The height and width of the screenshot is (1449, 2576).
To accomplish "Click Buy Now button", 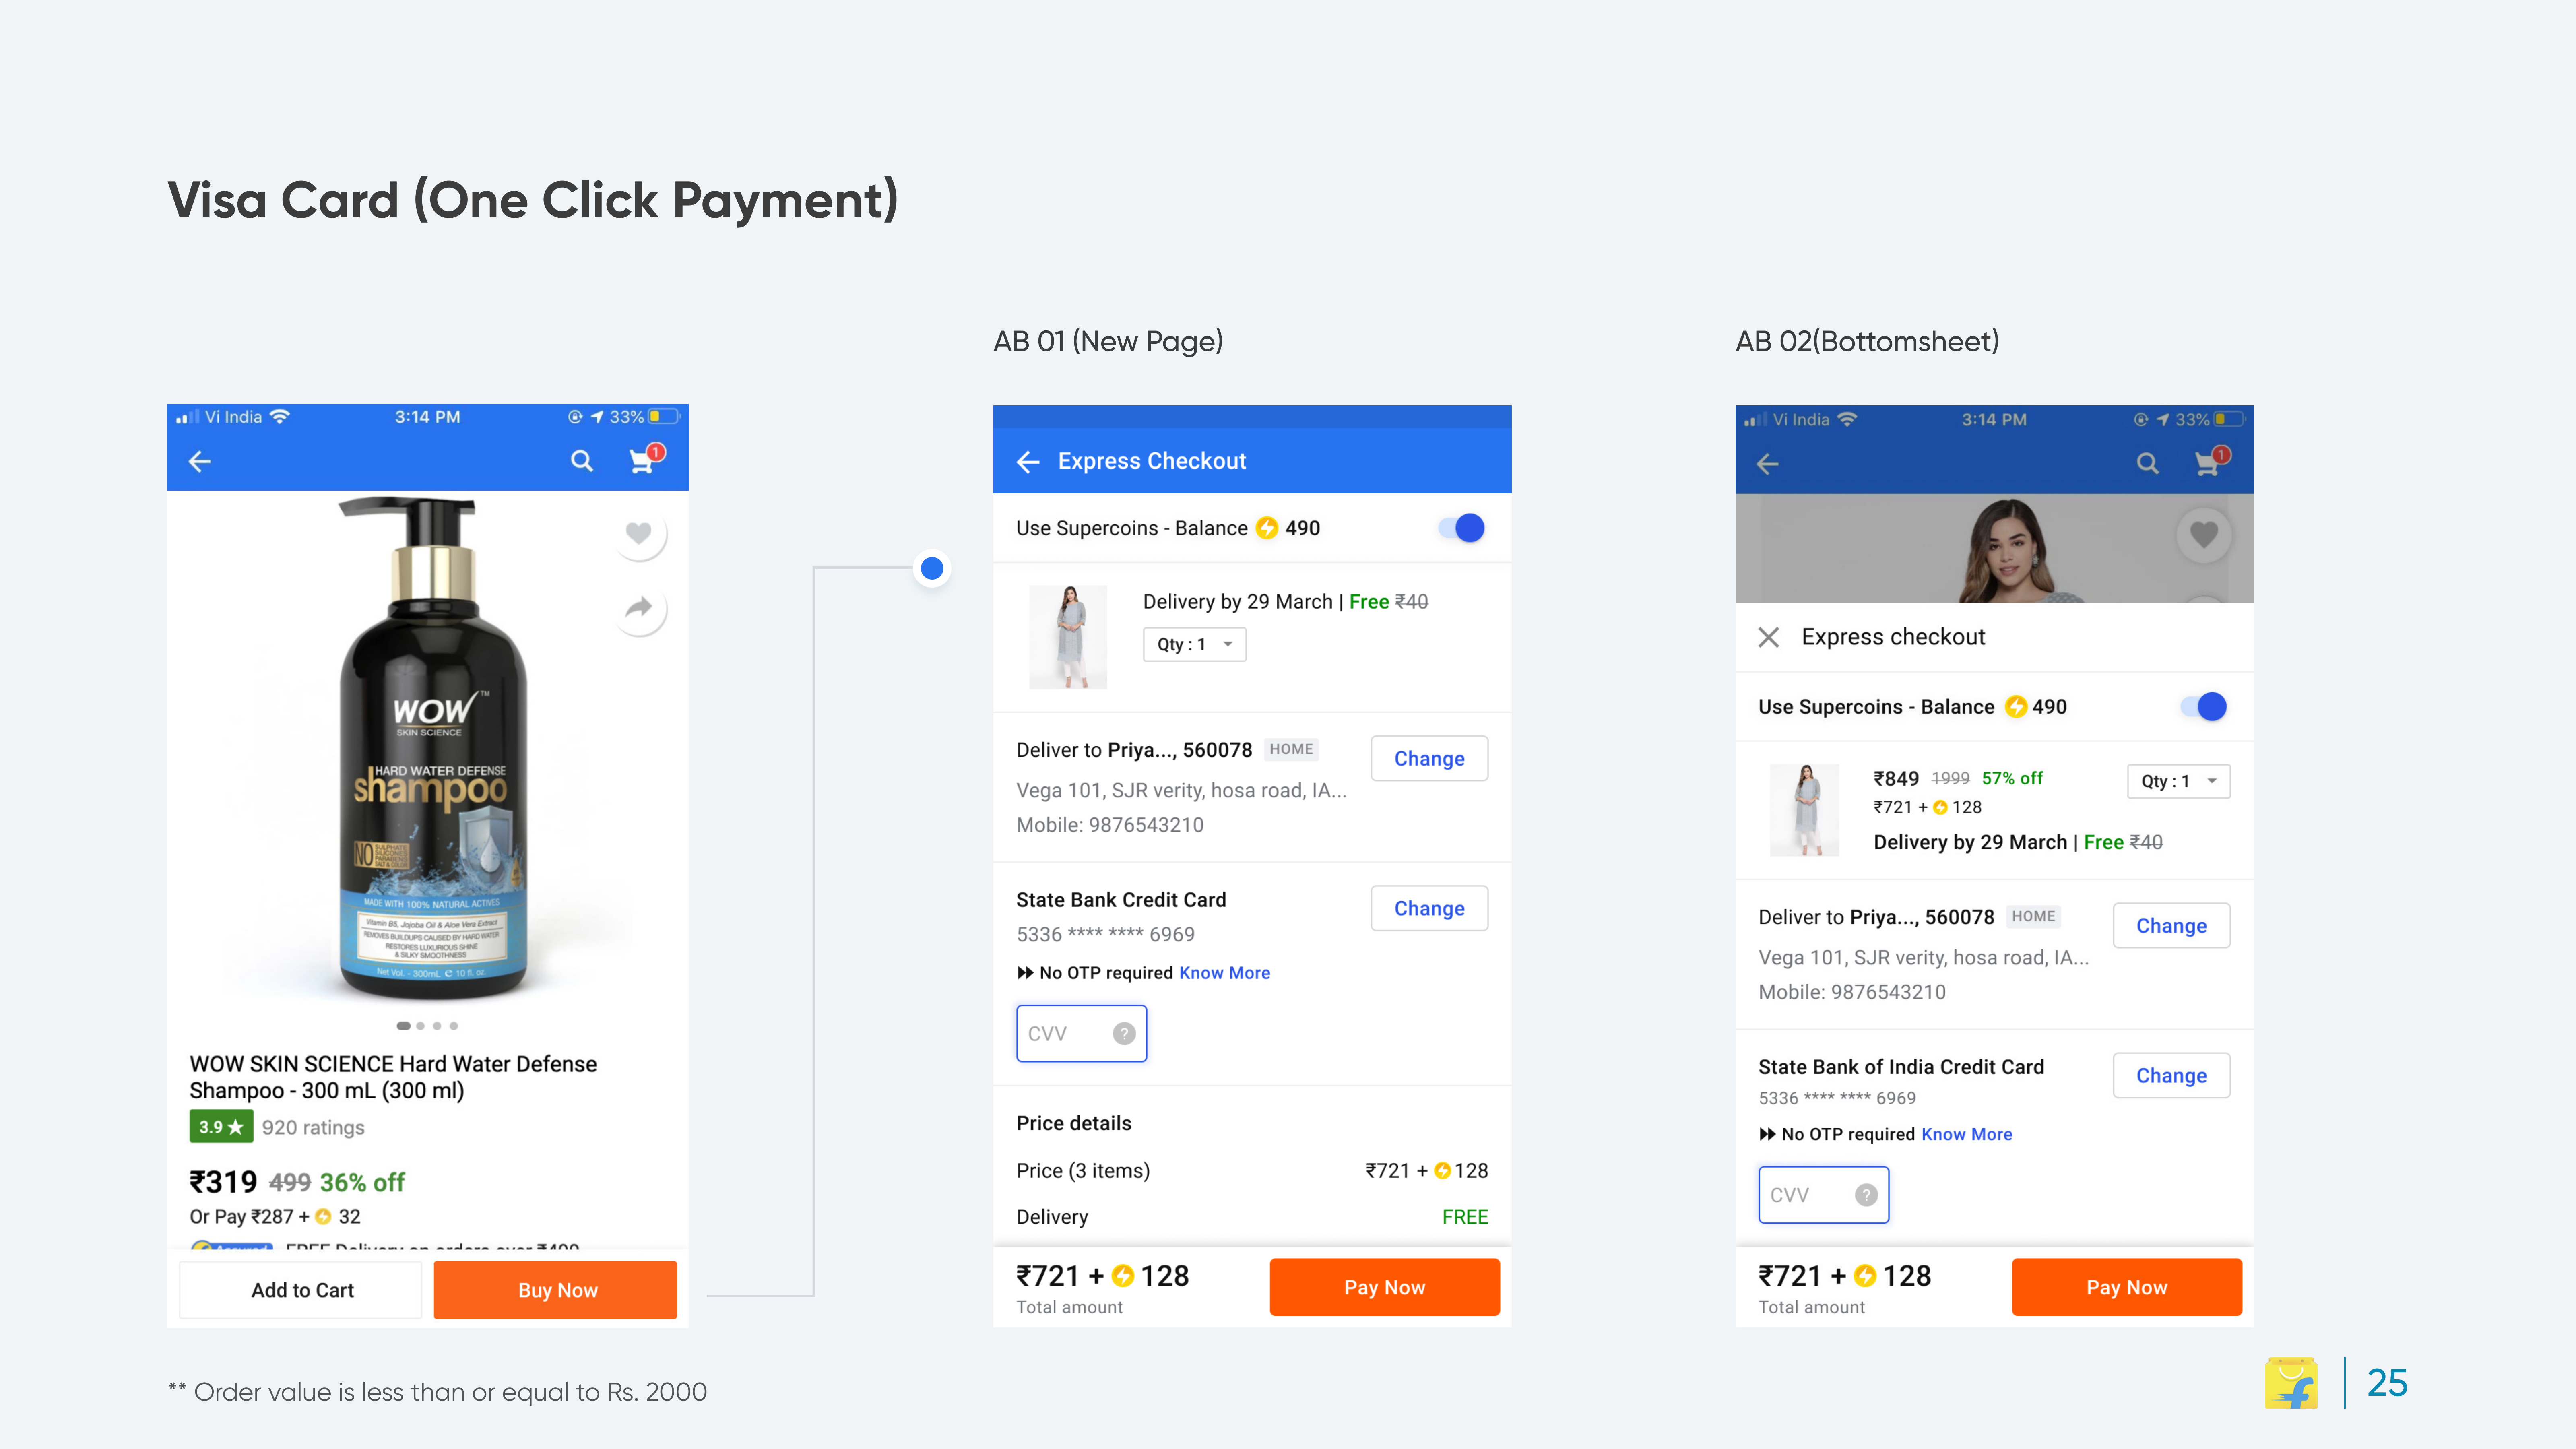I will [556, 1290].
